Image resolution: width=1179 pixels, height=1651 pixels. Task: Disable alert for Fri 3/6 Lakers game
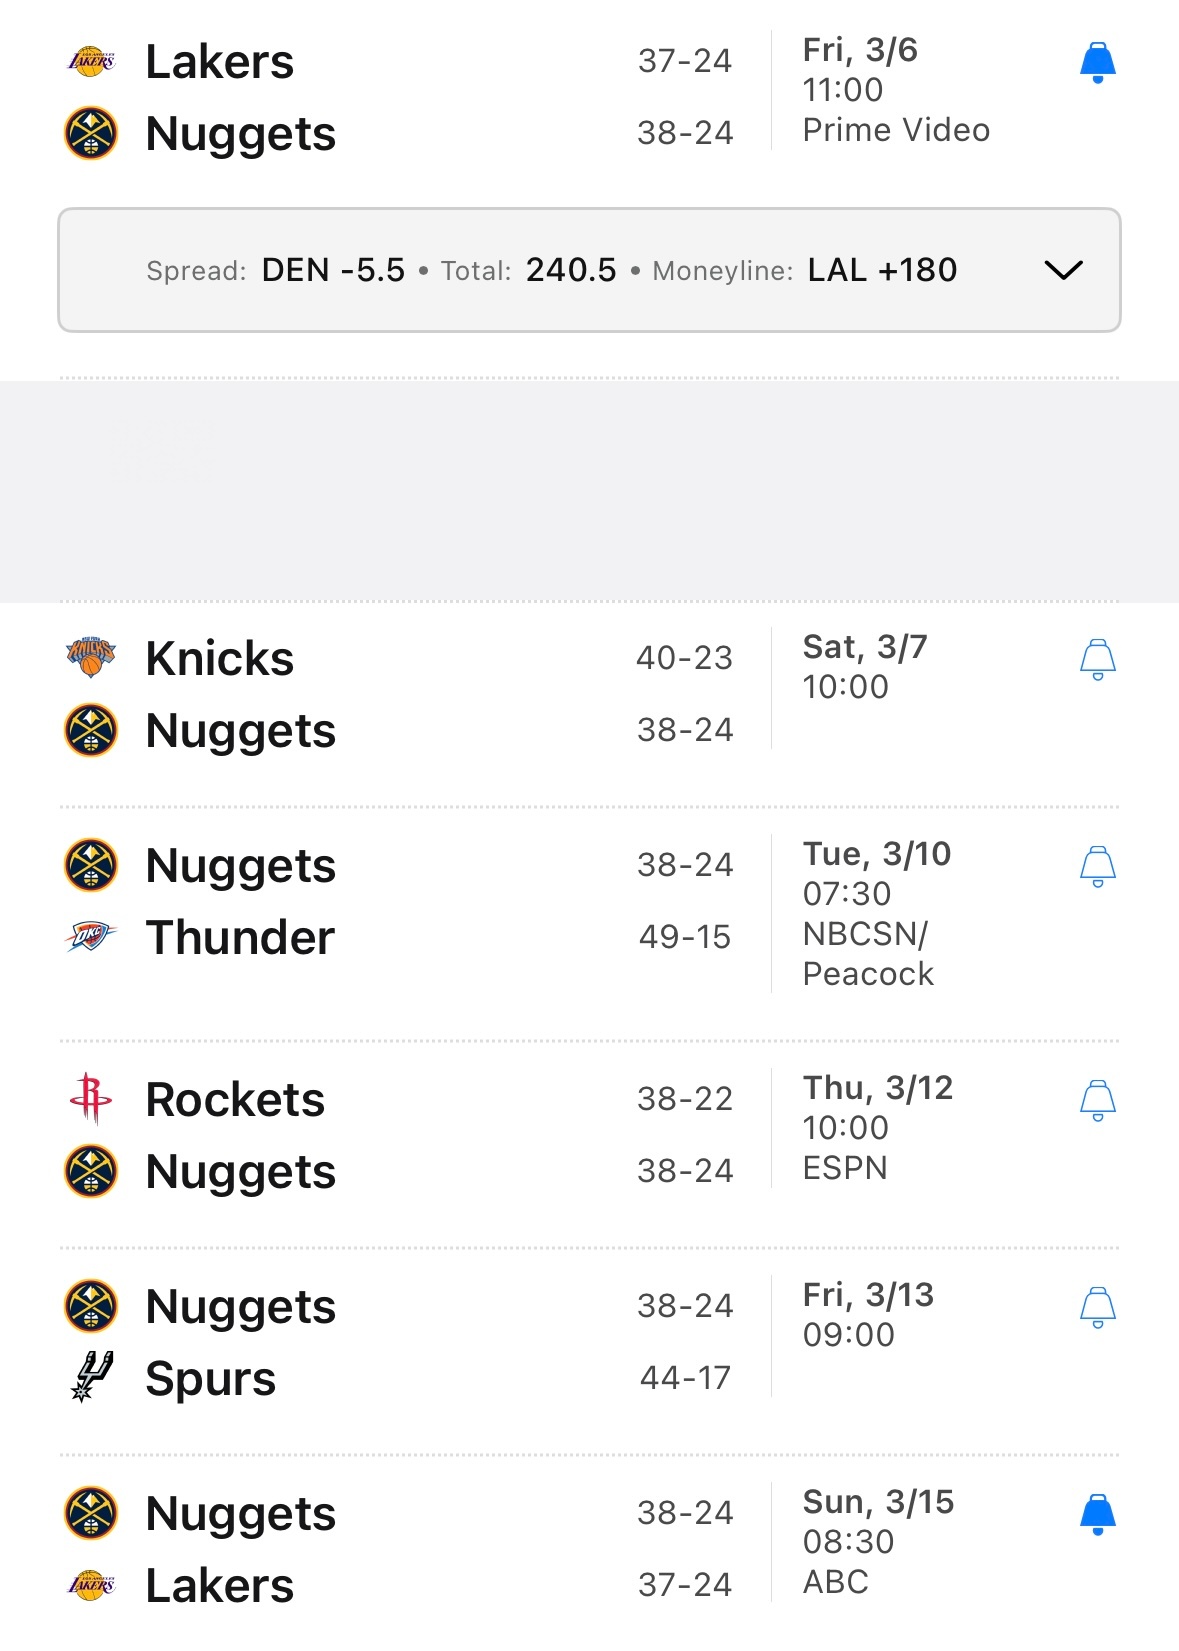coord(1097,63)
